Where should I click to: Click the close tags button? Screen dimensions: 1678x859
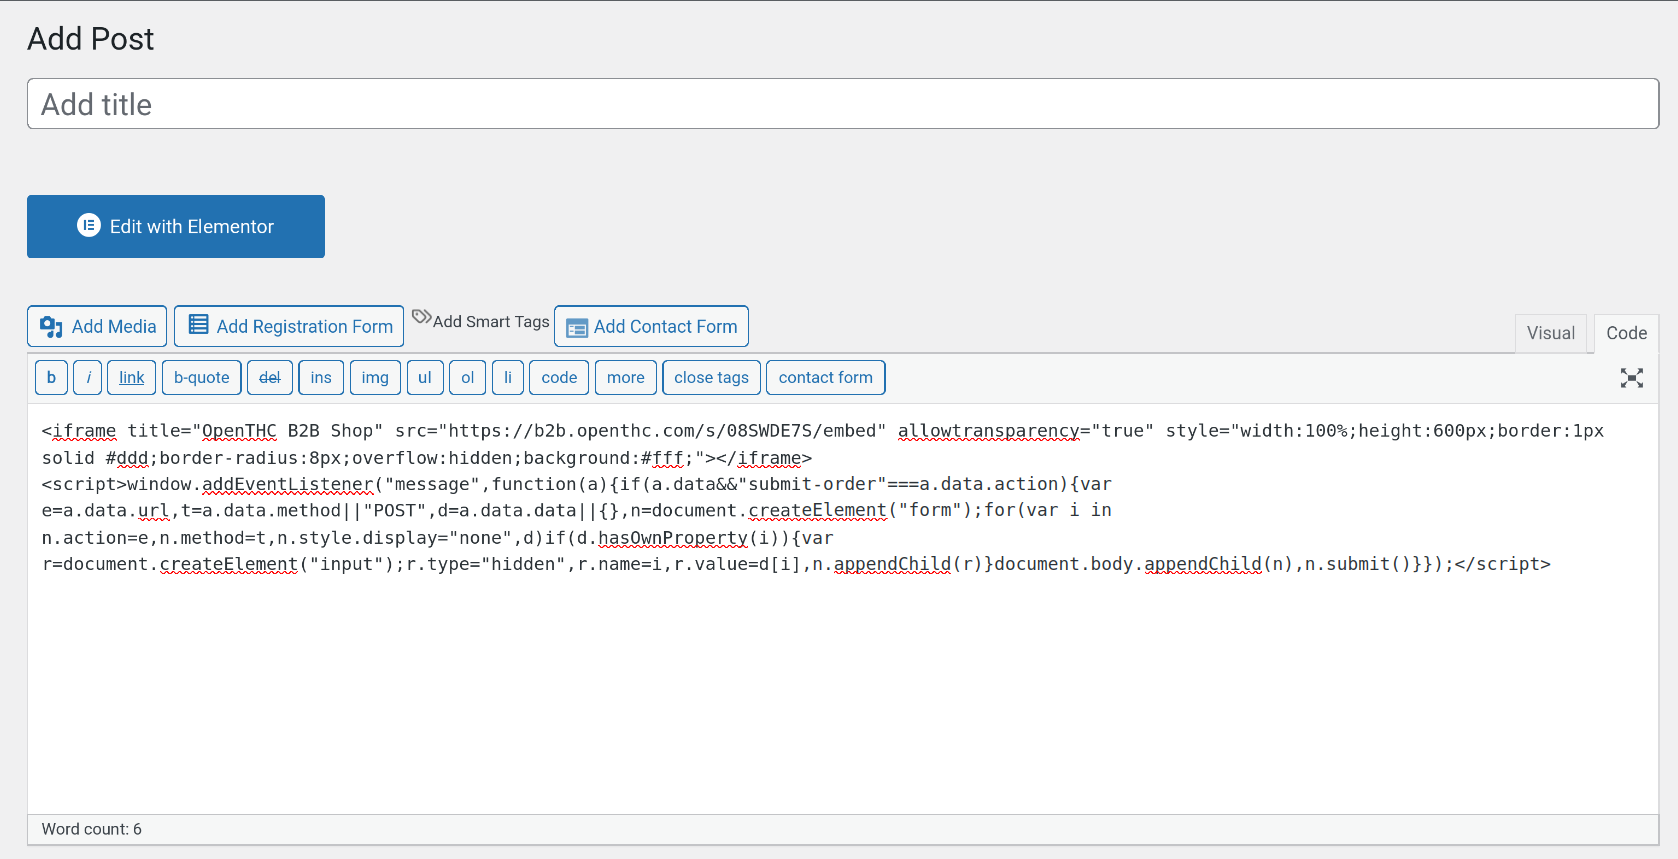711,377
